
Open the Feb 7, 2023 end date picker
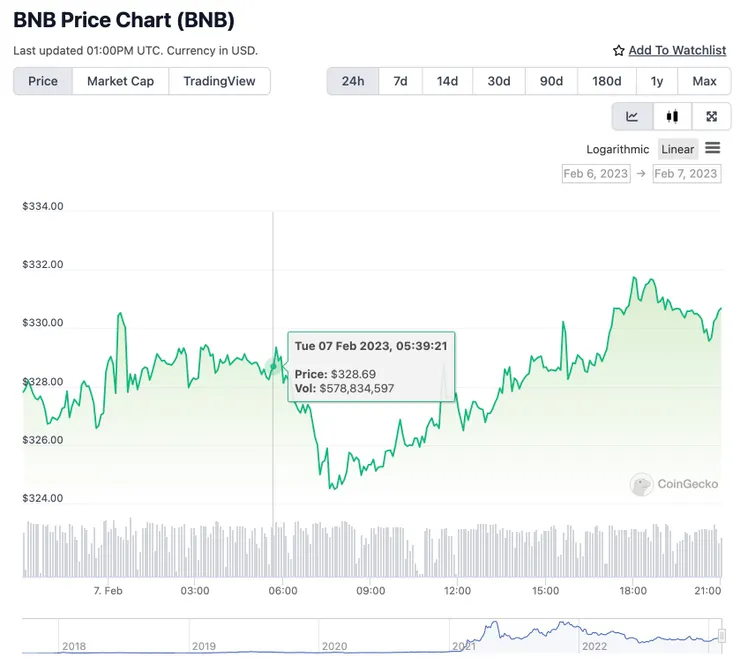686,173
